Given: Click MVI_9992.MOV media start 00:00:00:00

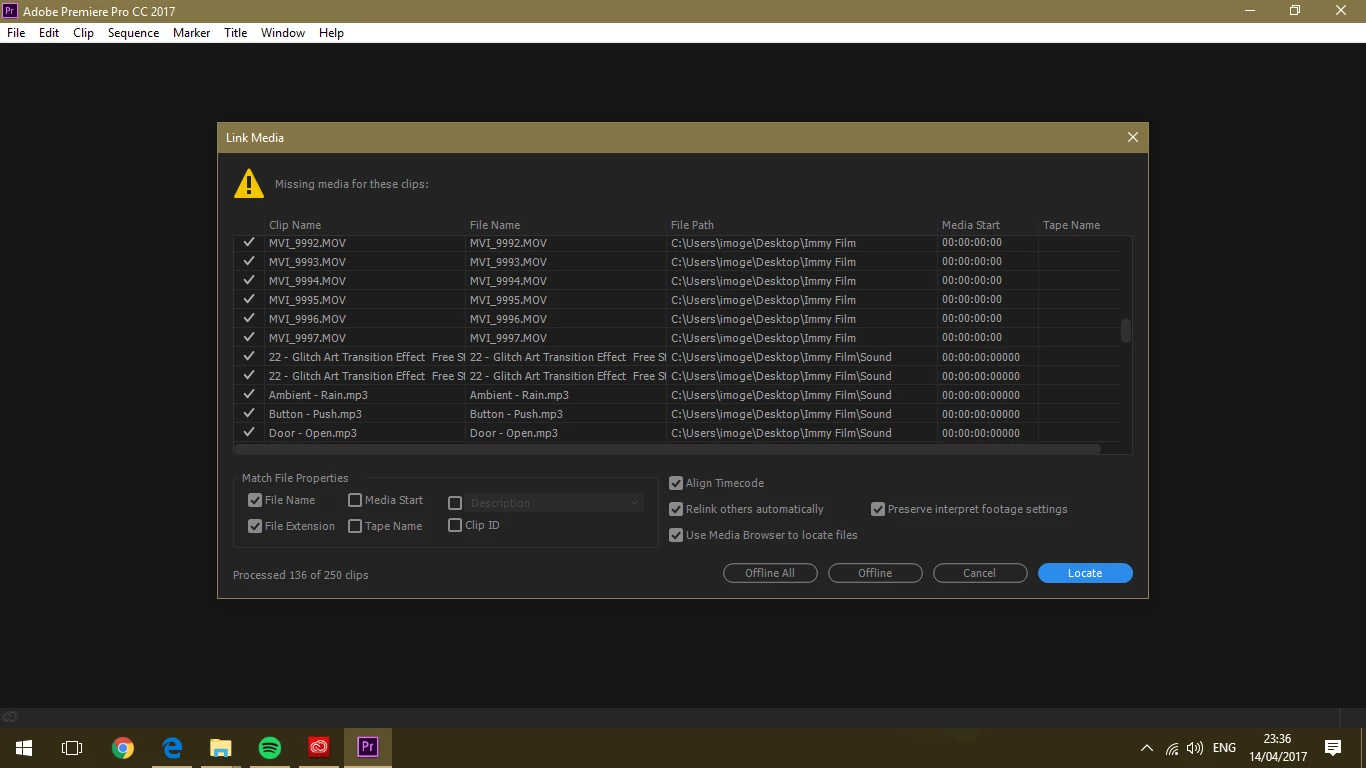Looking at the screenshot, I should click(972, 243).
